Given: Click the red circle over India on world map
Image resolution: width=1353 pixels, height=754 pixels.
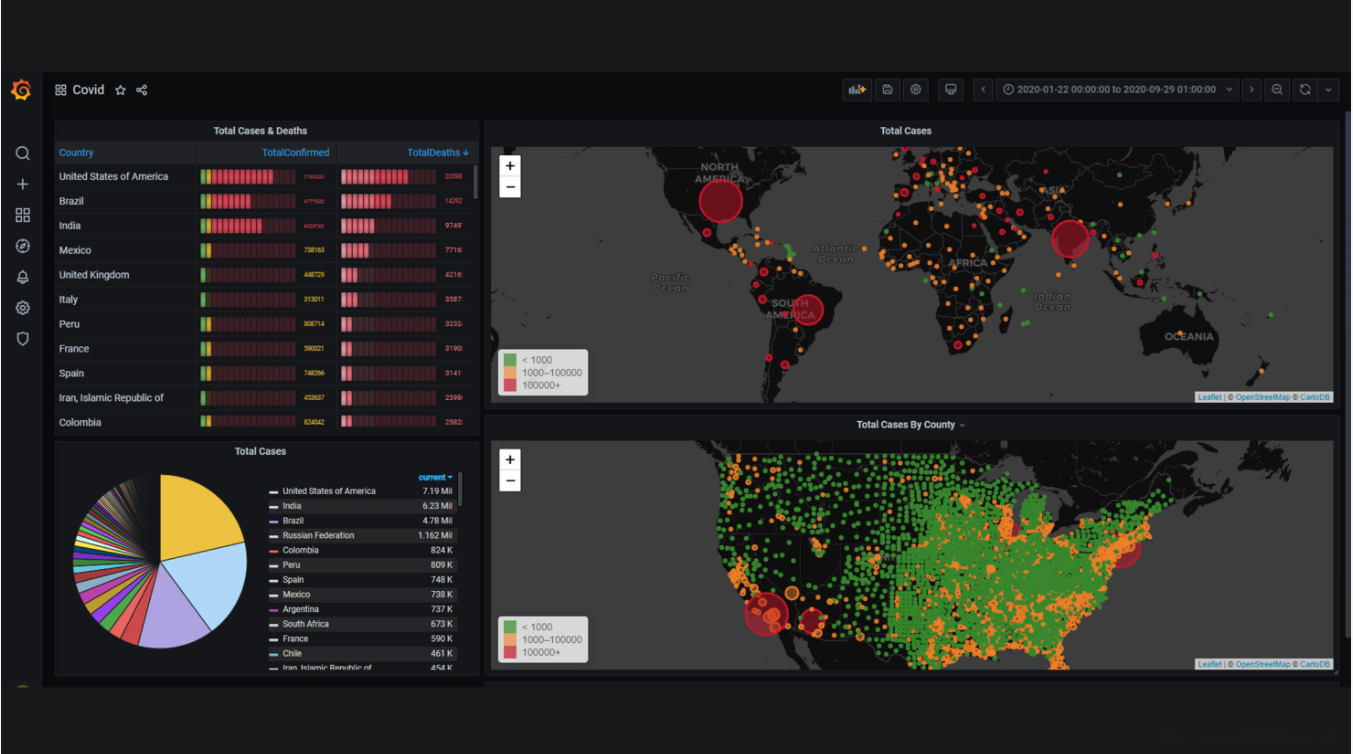Looking at the screenshot, I should point(1071,240).
